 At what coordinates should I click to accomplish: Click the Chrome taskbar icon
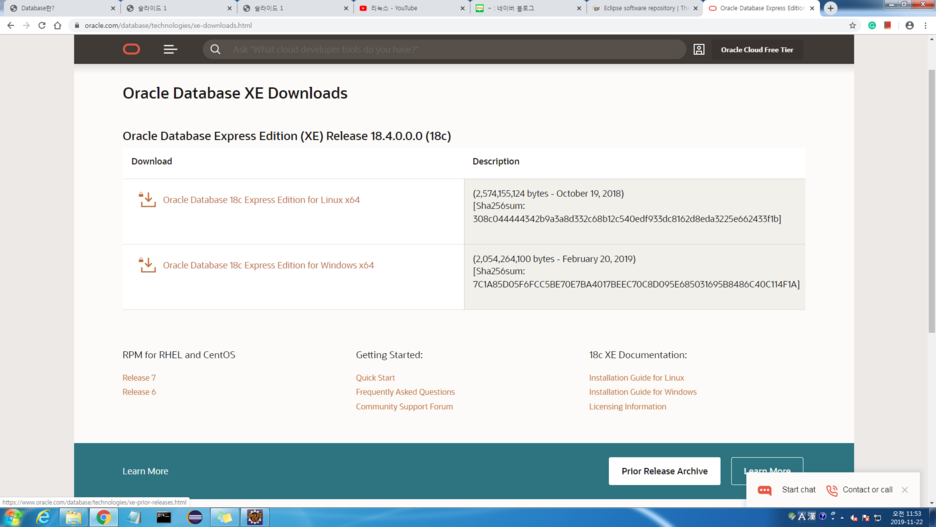(x=103, y=517)
